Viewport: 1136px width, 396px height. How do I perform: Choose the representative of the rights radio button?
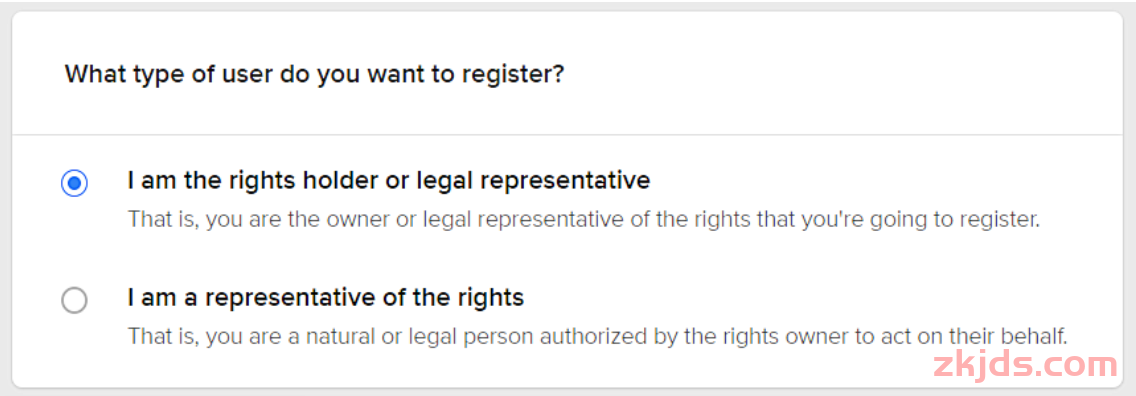(x=74, y=300)
